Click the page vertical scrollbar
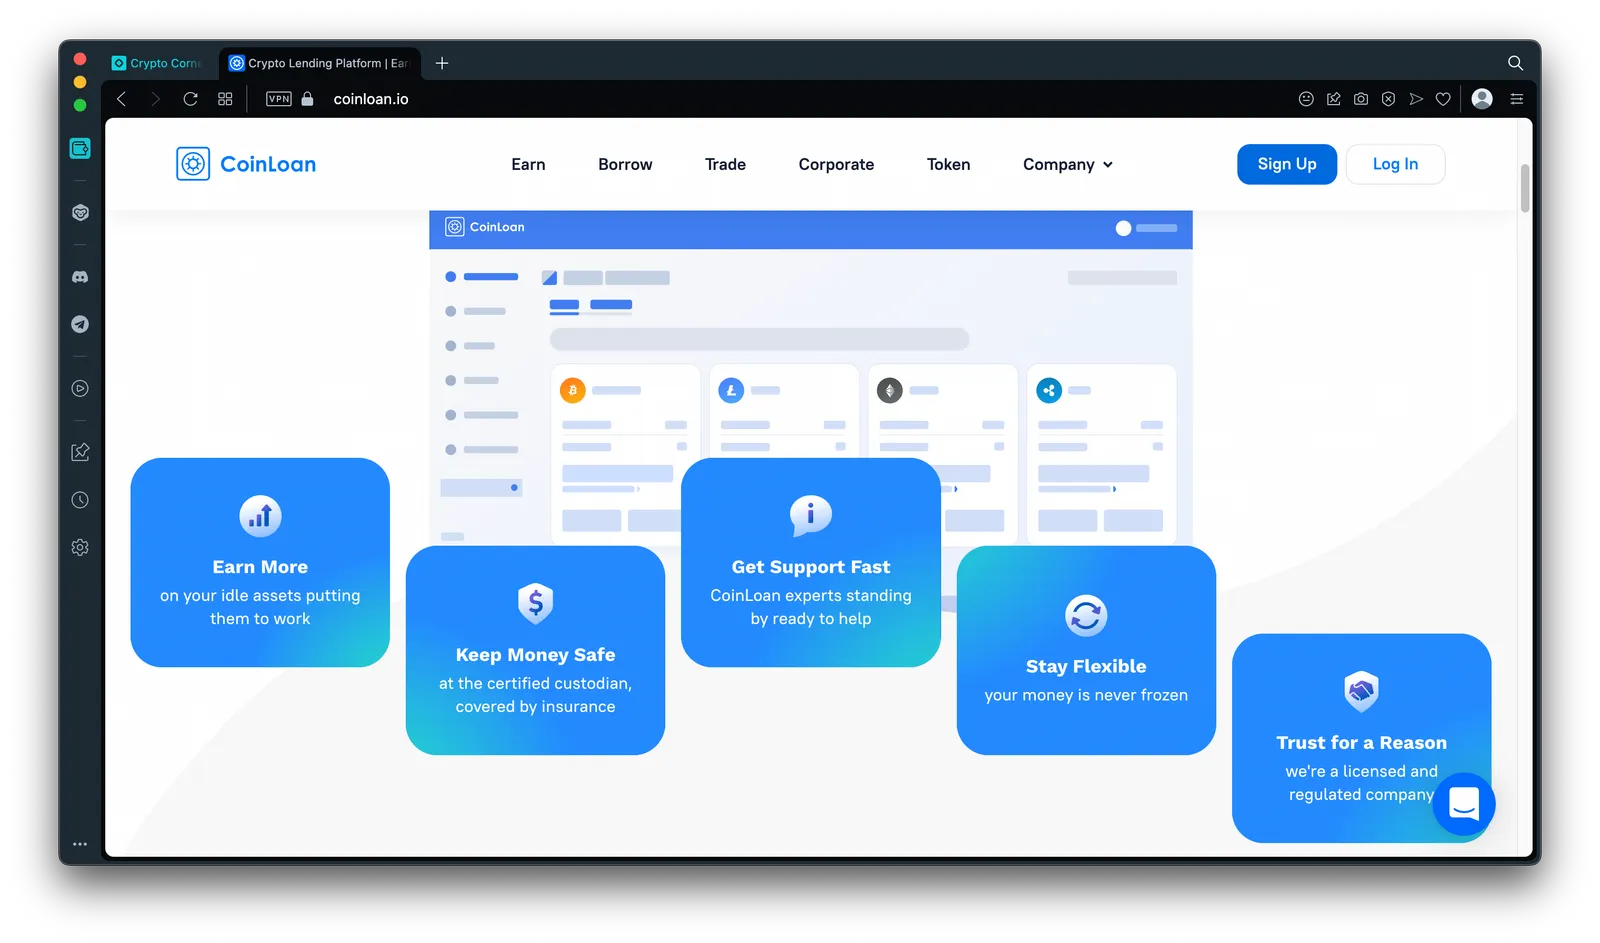Screen dimensions: 1600x943 (x=1525, y=189)
